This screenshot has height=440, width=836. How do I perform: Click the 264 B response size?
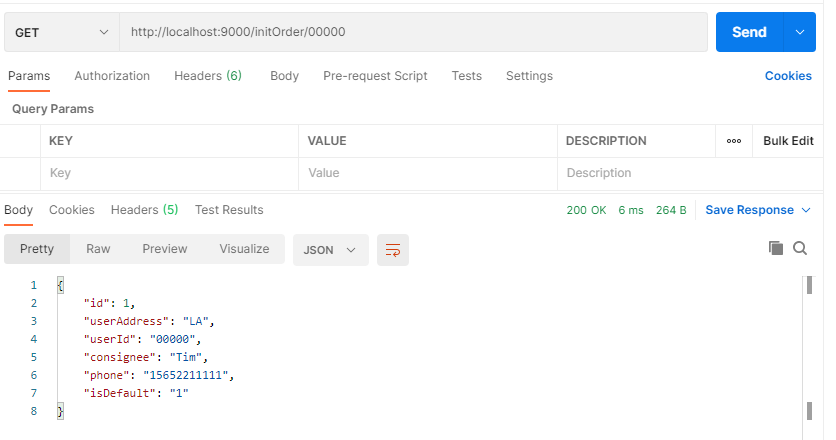click(x=671, y=210)
